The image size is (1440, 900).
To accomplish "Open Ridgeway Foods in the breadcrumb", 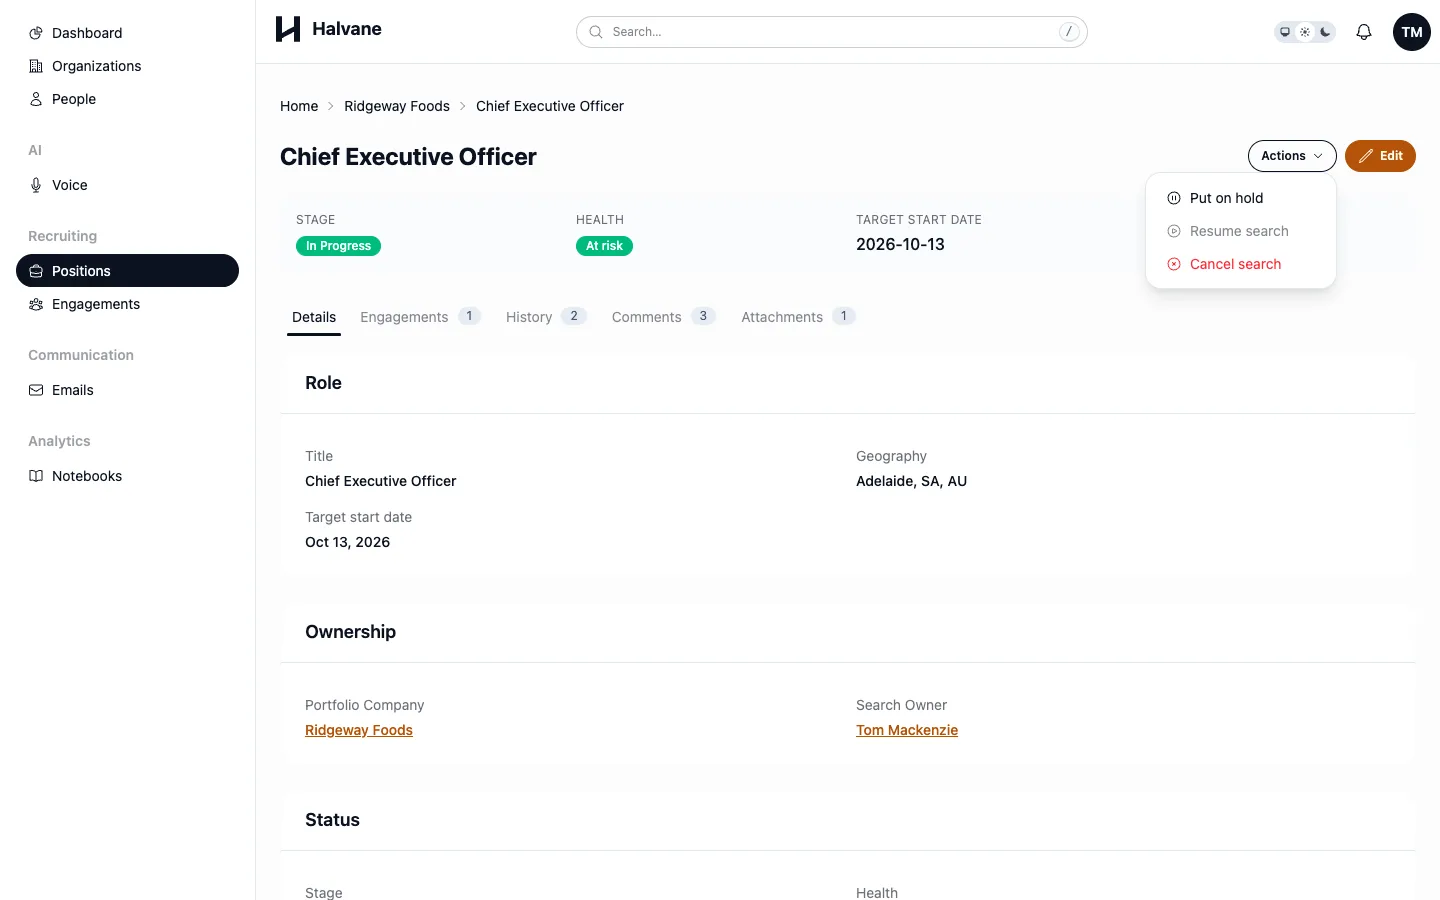I will coord(397,106).
